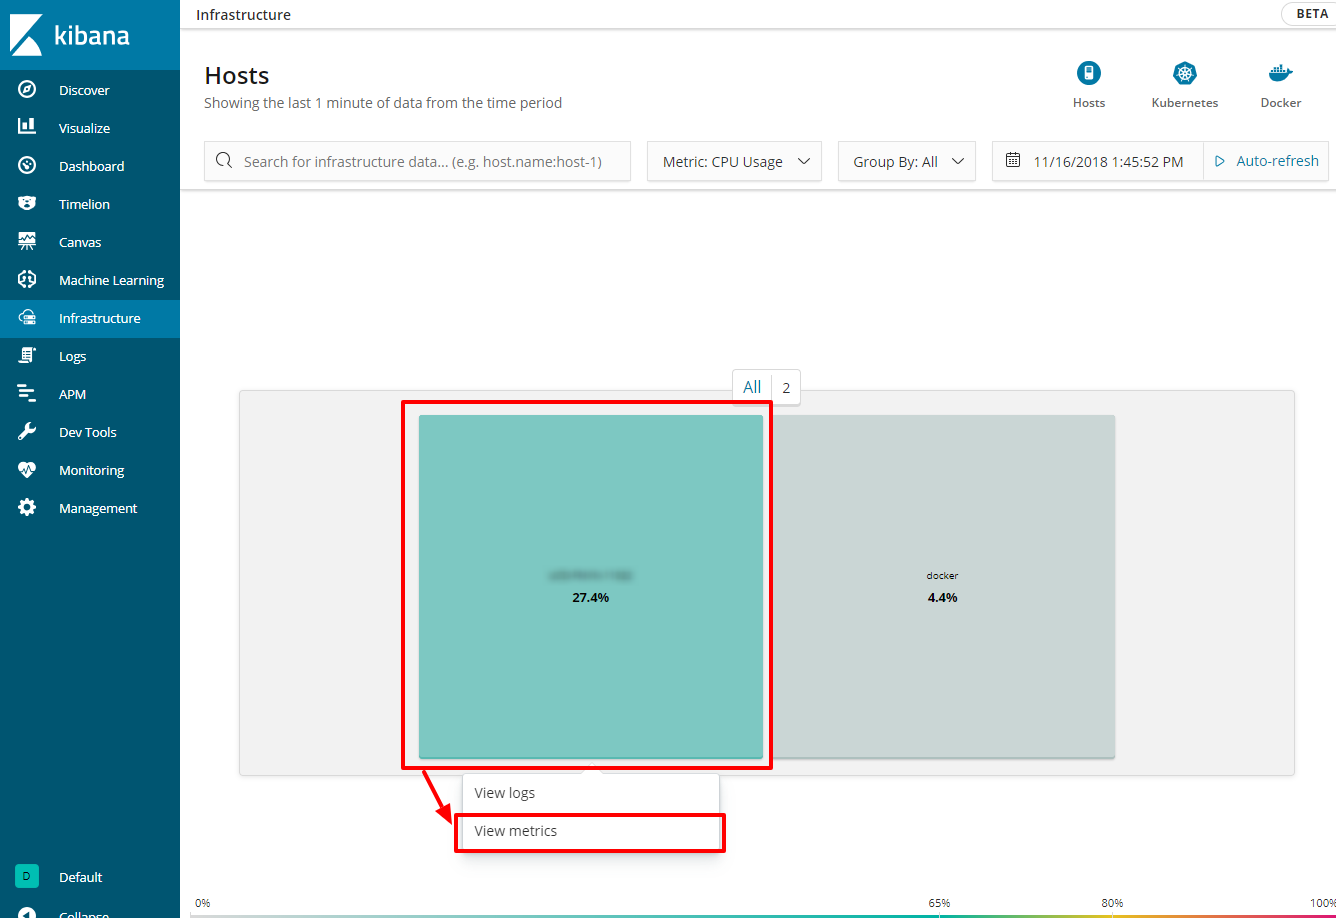Go to the Logs menu label
The width and height of the screenshot is (1336, 918).
coord(73,356)
